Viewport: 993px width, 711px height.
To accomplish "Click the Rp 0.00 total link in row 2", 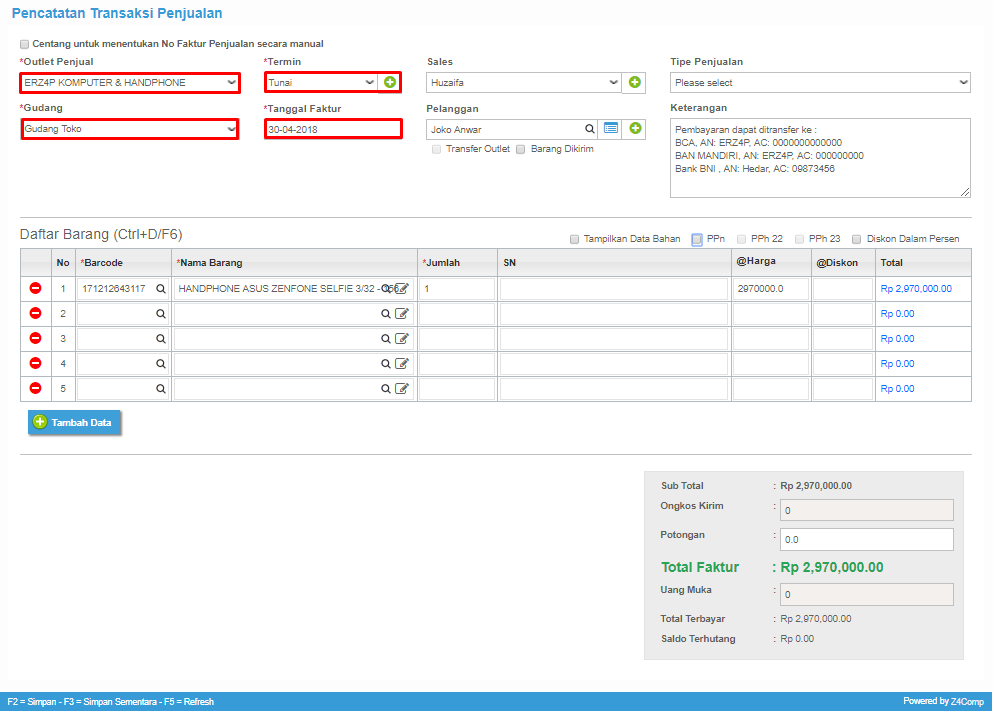I will click(x=897, y=314).
